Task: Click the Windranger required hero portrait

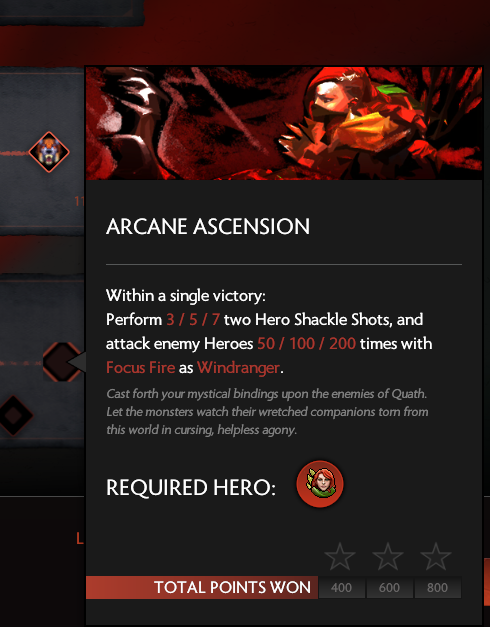Action: click(320, 484)
